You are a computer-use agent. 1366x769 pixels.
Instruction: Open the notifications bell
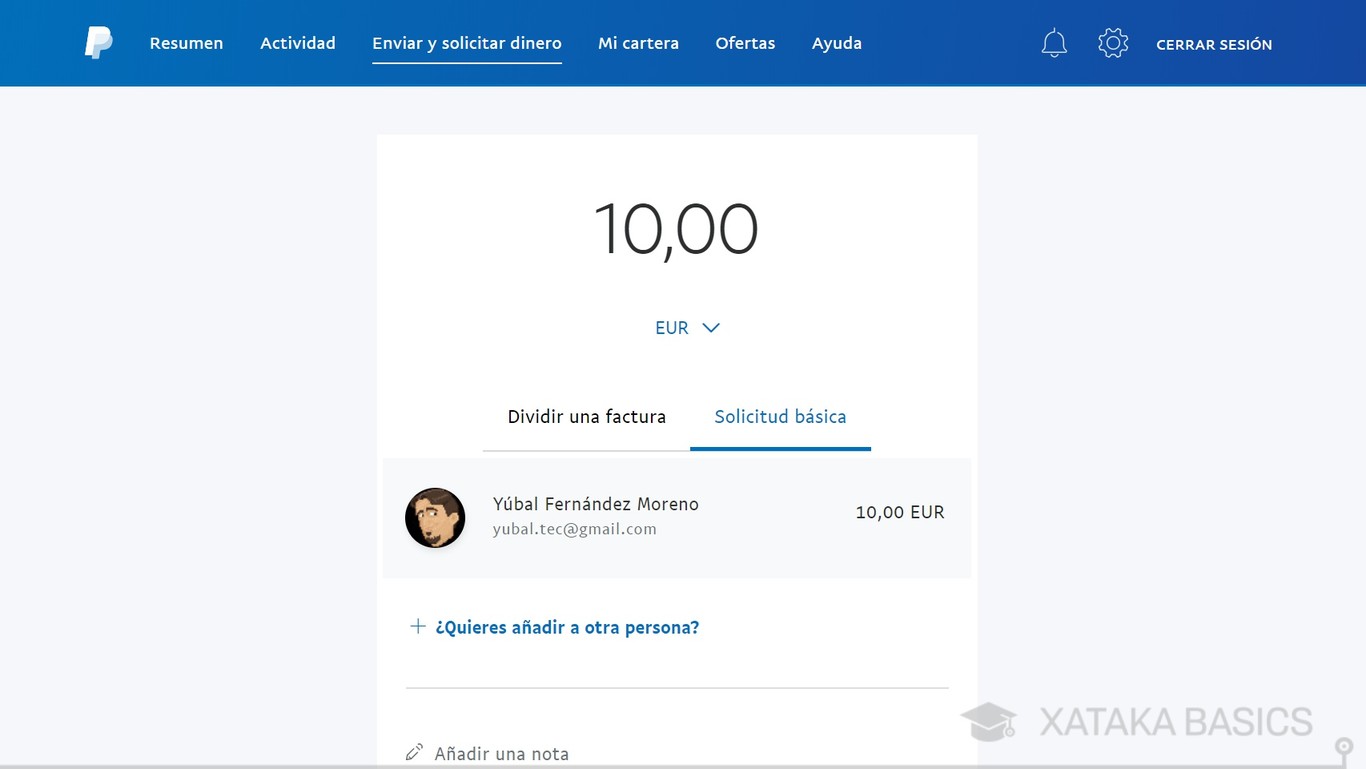pos(1053,42)
